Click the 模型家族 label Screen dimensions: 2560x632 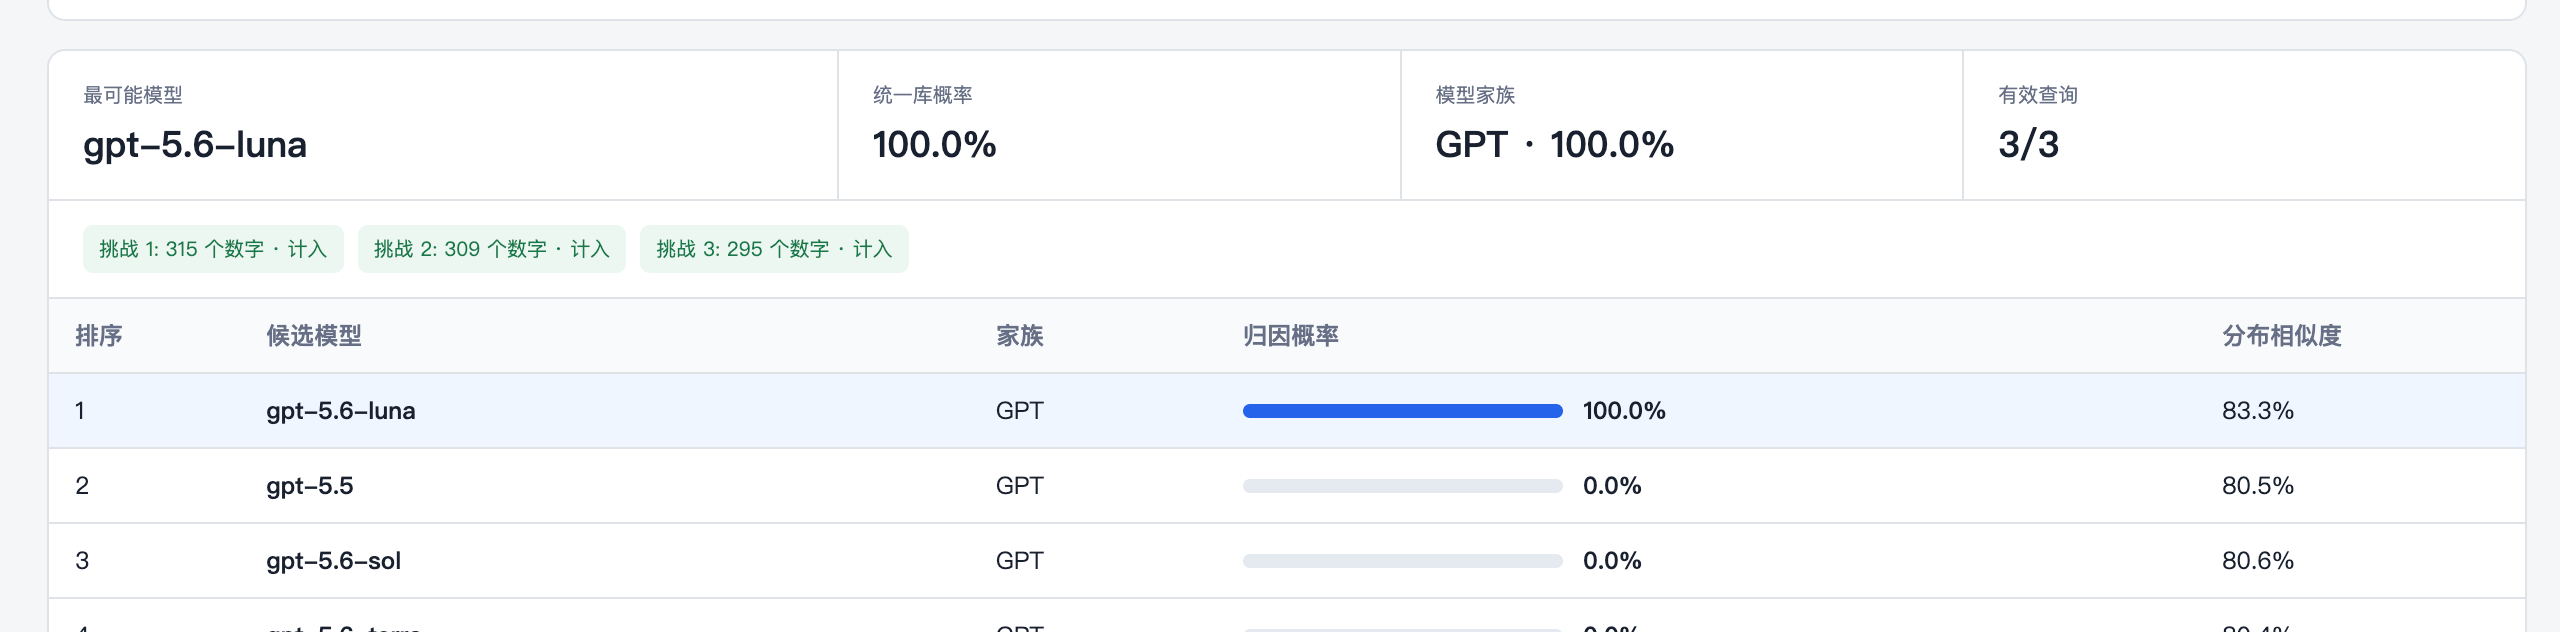(x=1475, y=95)
